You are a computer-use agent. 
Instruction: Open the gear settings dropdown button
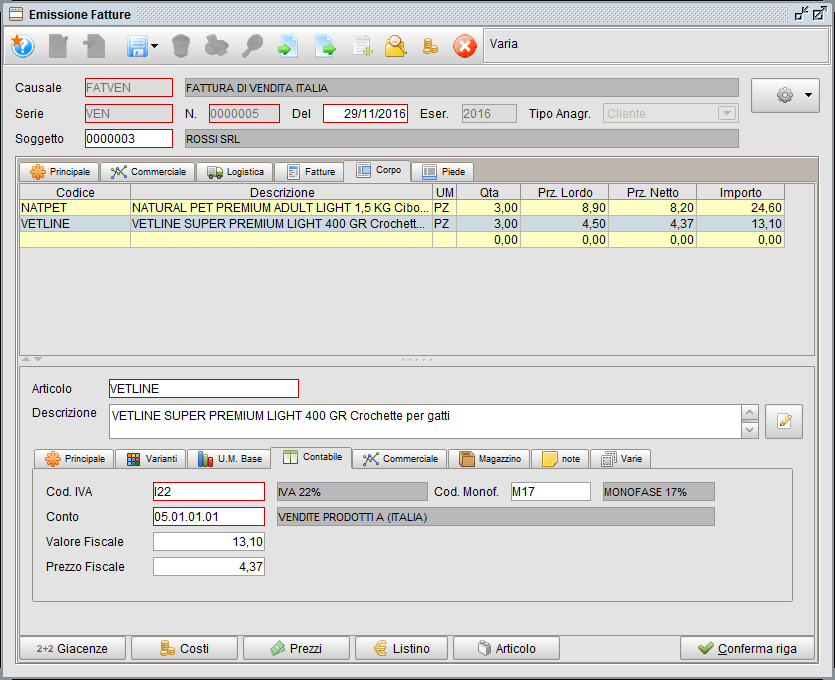pyautogui.click(x=785, y=95)
